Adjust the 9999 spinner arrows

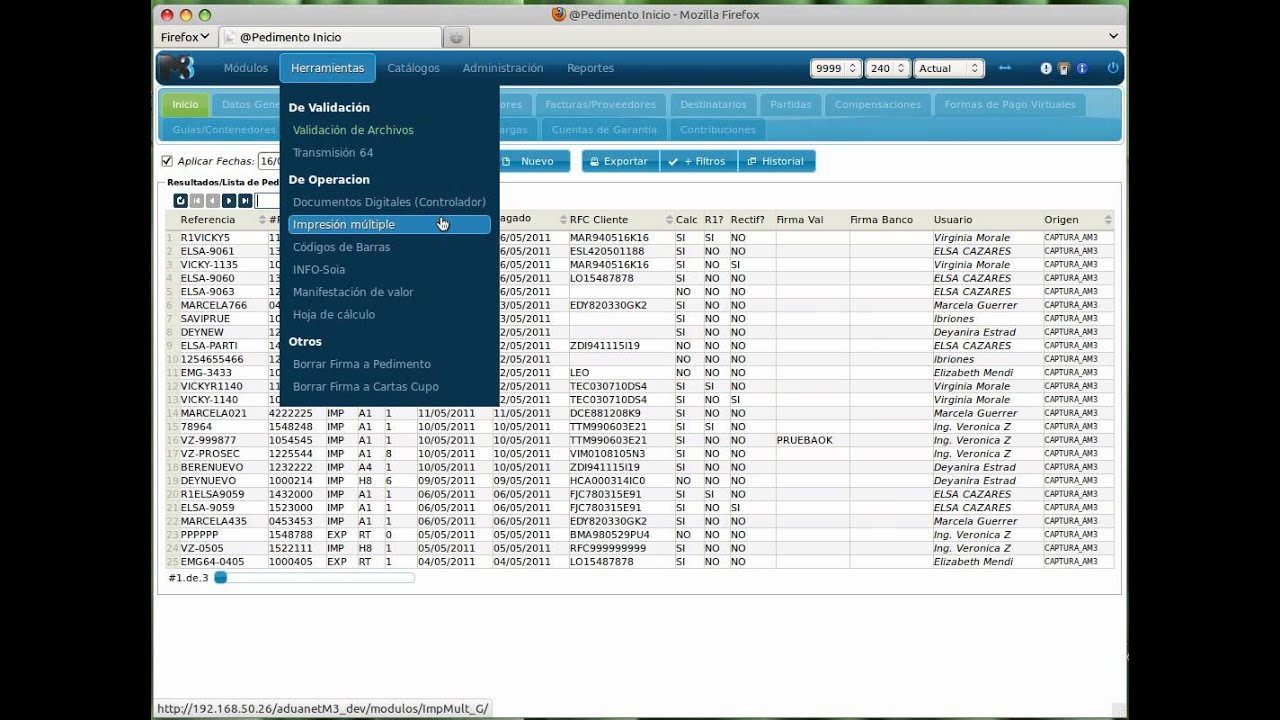click(x=853, y=68)
